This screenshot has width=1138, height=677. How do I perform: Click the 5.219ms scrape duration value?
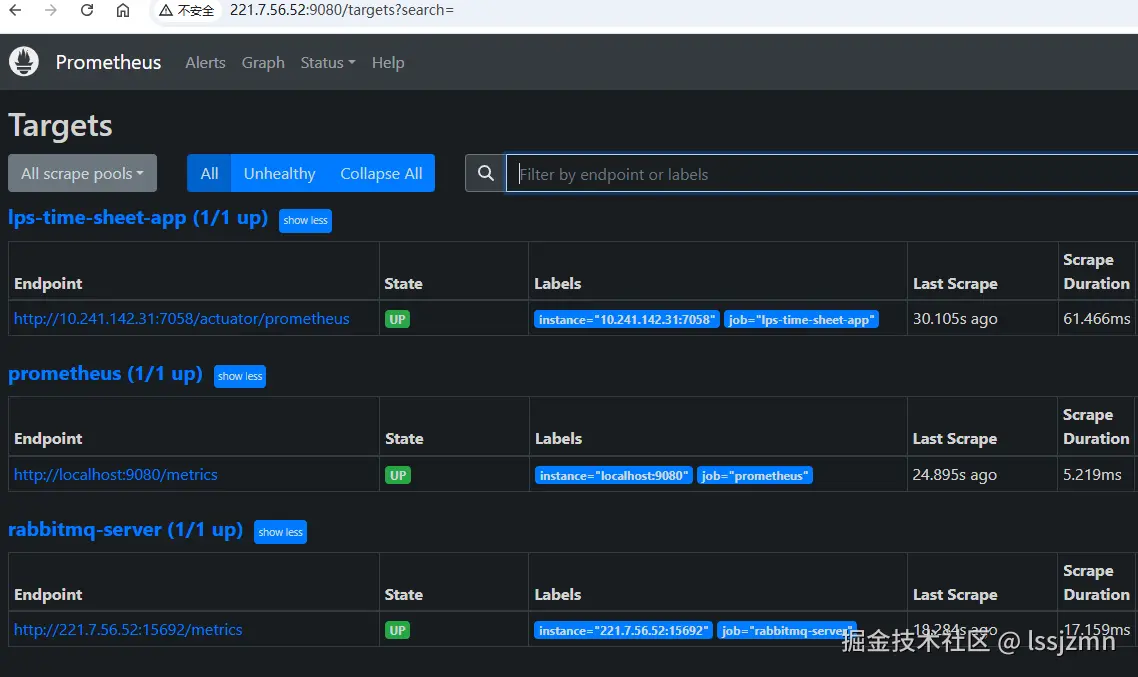click(1092, 475)
